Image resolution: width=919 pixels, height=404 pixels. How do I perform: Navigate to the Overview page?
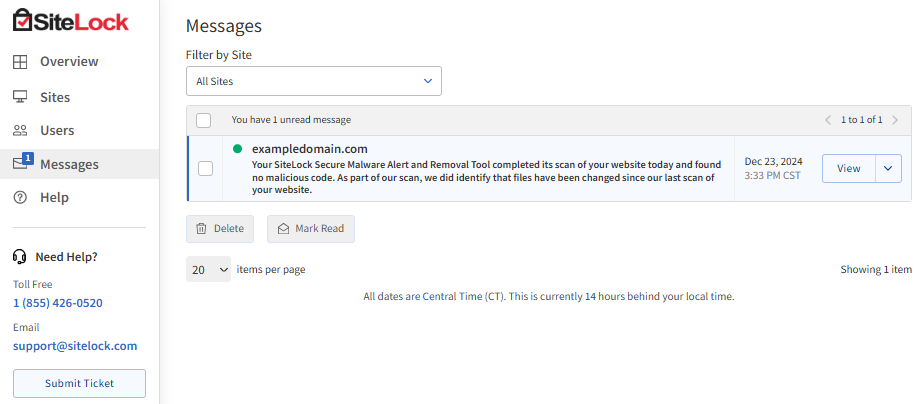coord(69,62)
